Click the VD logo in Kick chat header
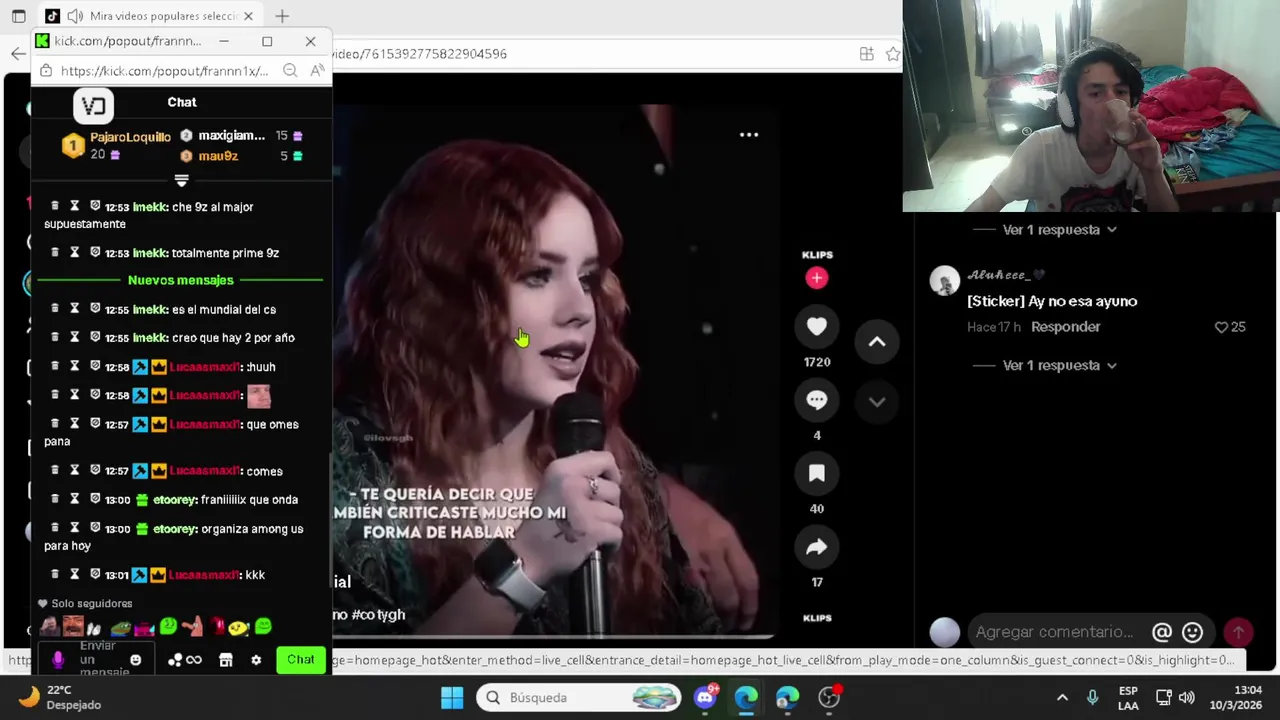This screenshot has height=720, width=1280. click(93, 105)
